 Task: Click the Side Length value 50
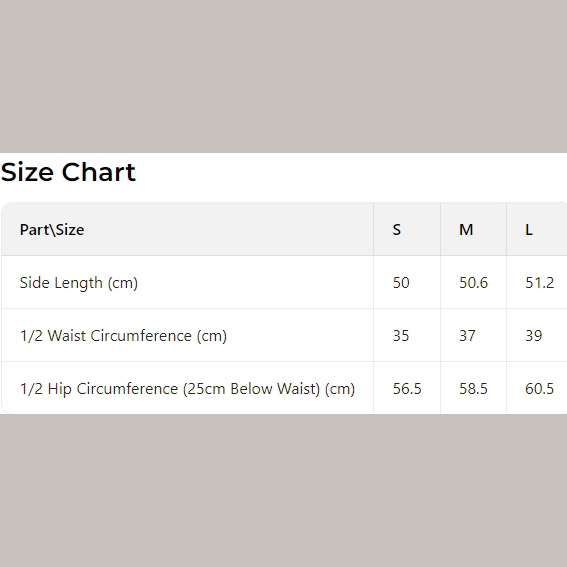[x=401, y=283]
